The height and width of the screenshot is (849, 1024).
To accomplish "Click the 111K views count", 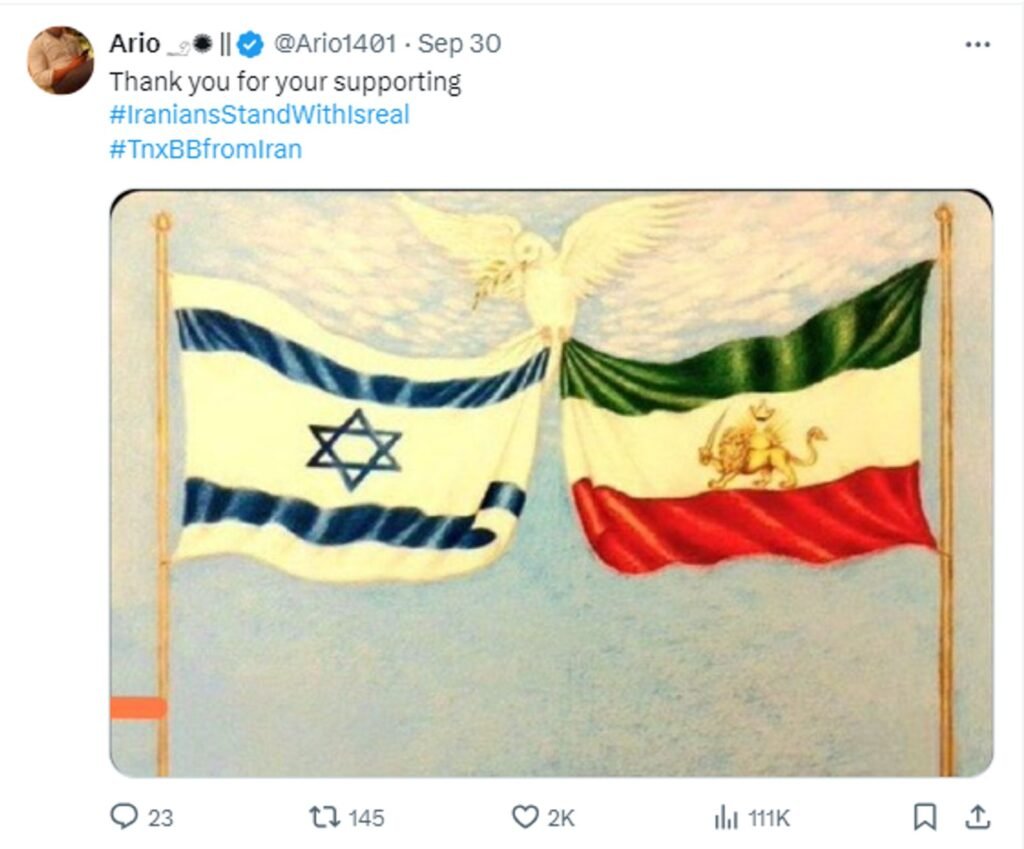I will point(769,818).
